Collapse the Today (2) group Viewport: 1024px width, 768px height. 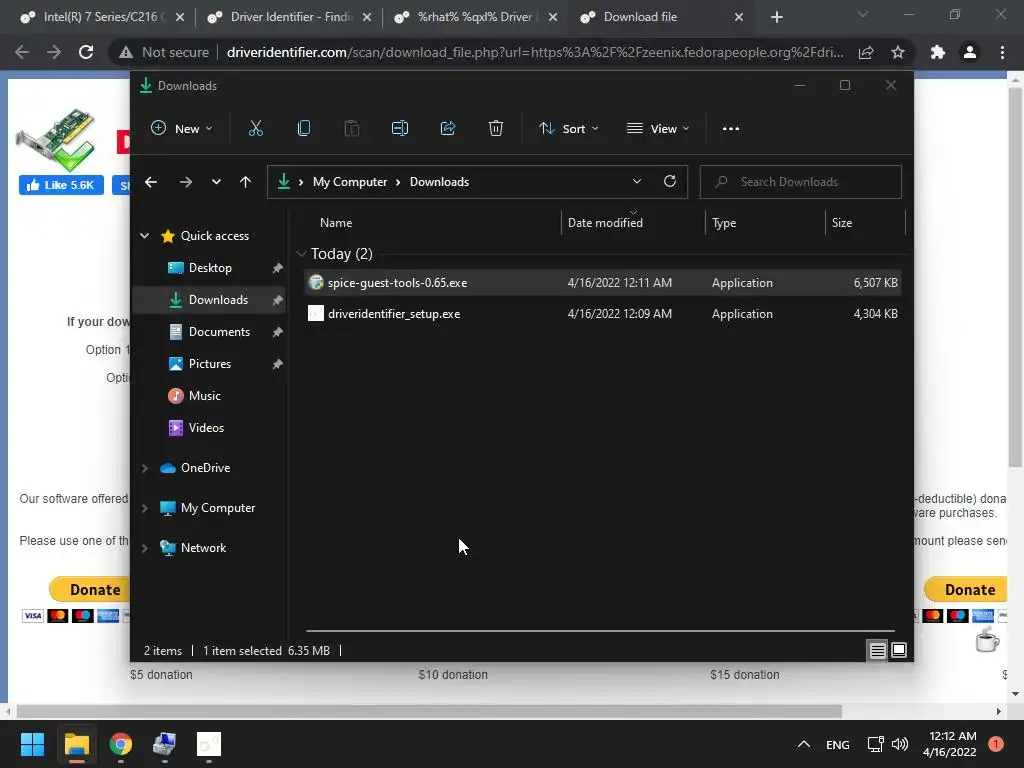(x=301, y=253)
